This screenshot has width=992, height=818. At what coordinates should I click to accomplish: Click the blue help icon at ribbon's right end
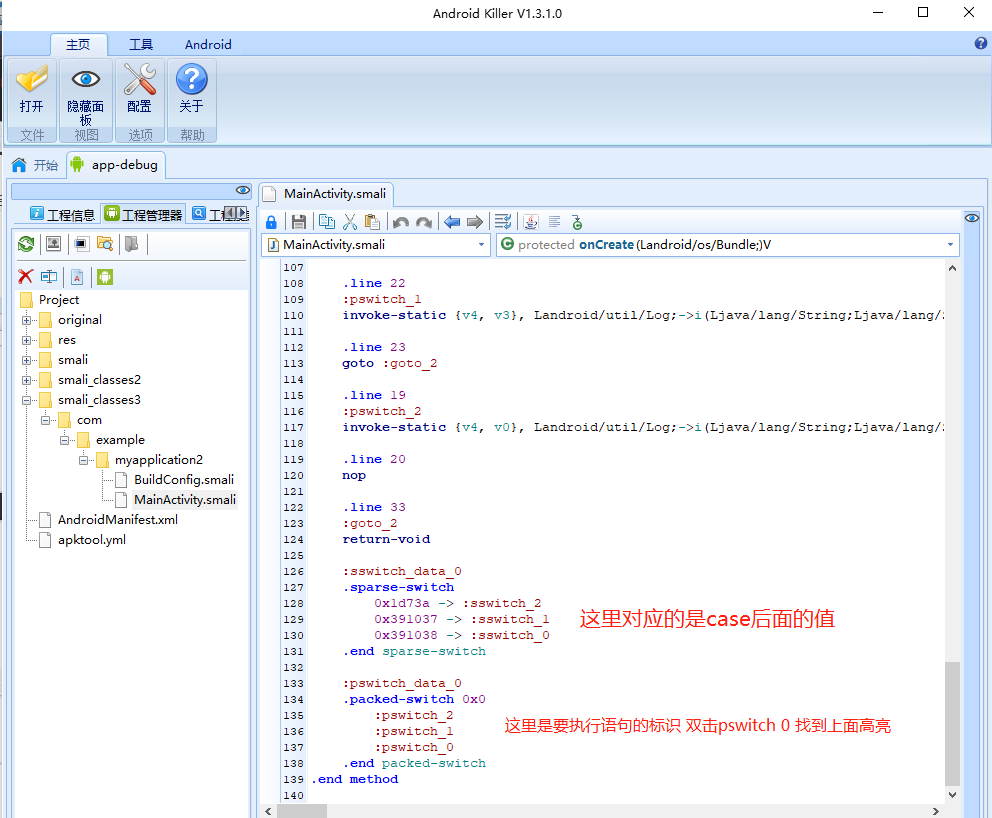click(981, 43)
